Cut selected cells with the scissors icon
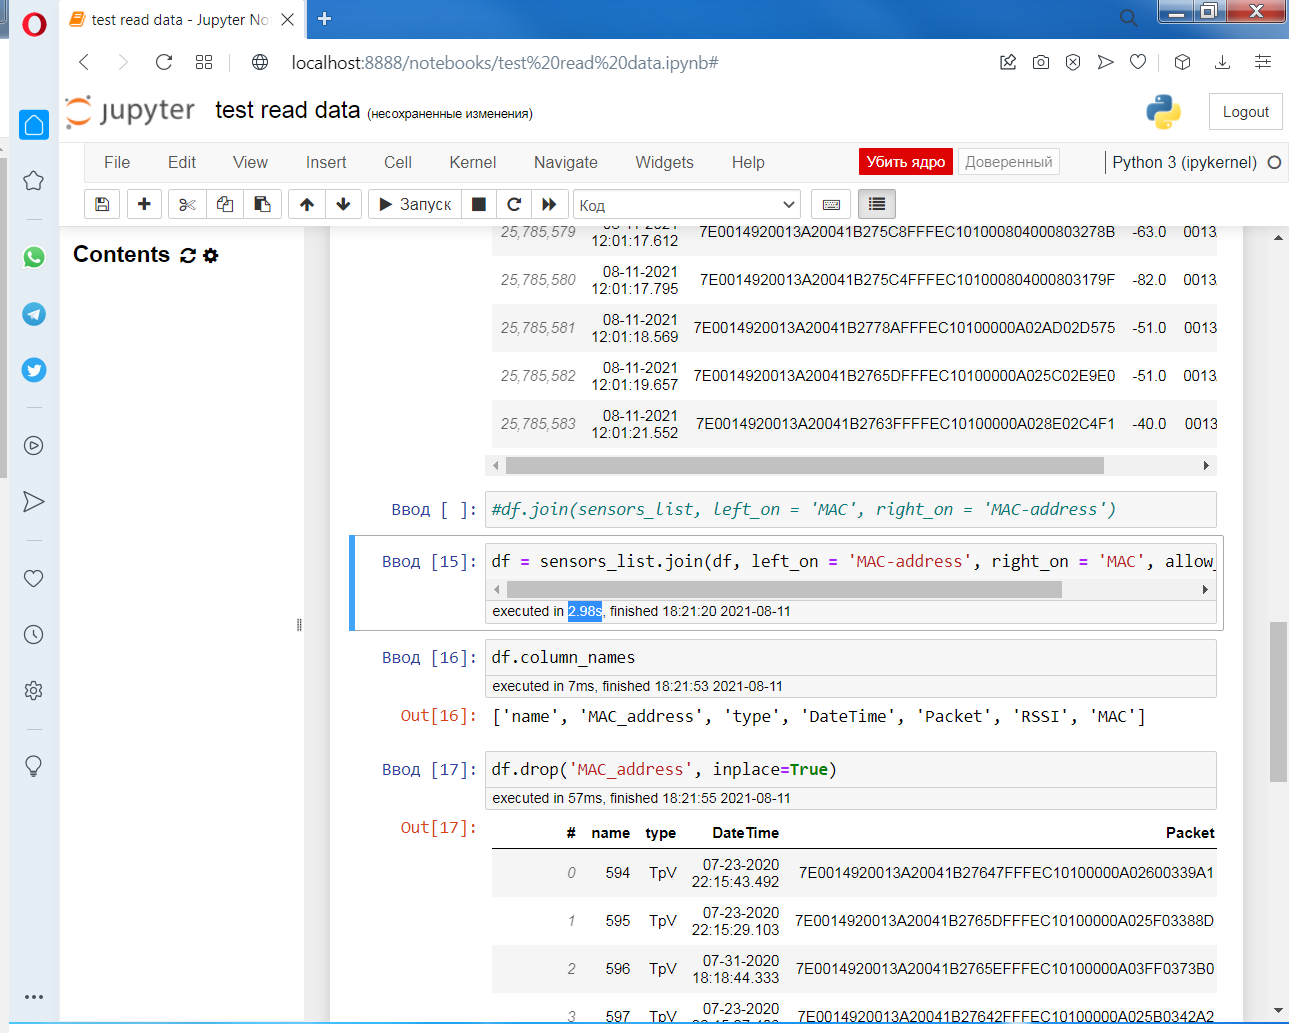The image size is (1289, 1033). [187, 204]
